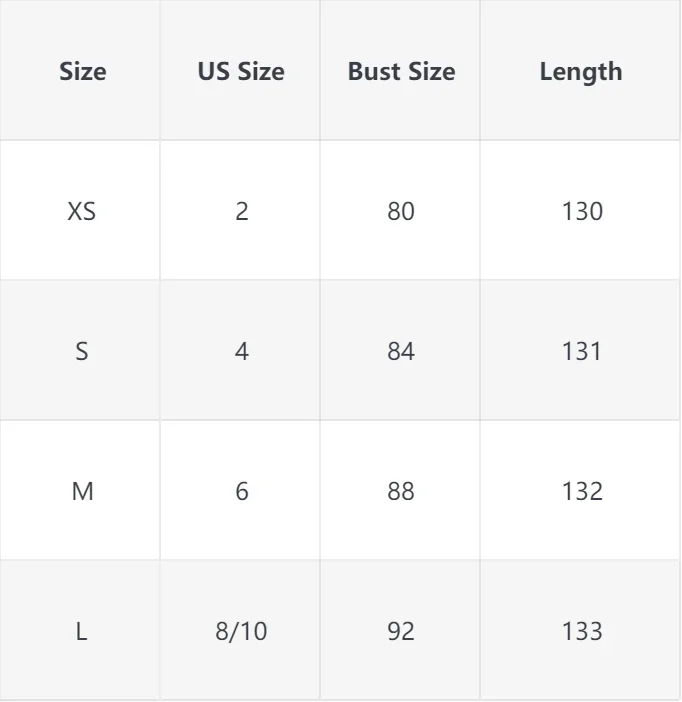Select the XS size cell
The height and width of the screenshot is (702, 682).
(81, 211)
